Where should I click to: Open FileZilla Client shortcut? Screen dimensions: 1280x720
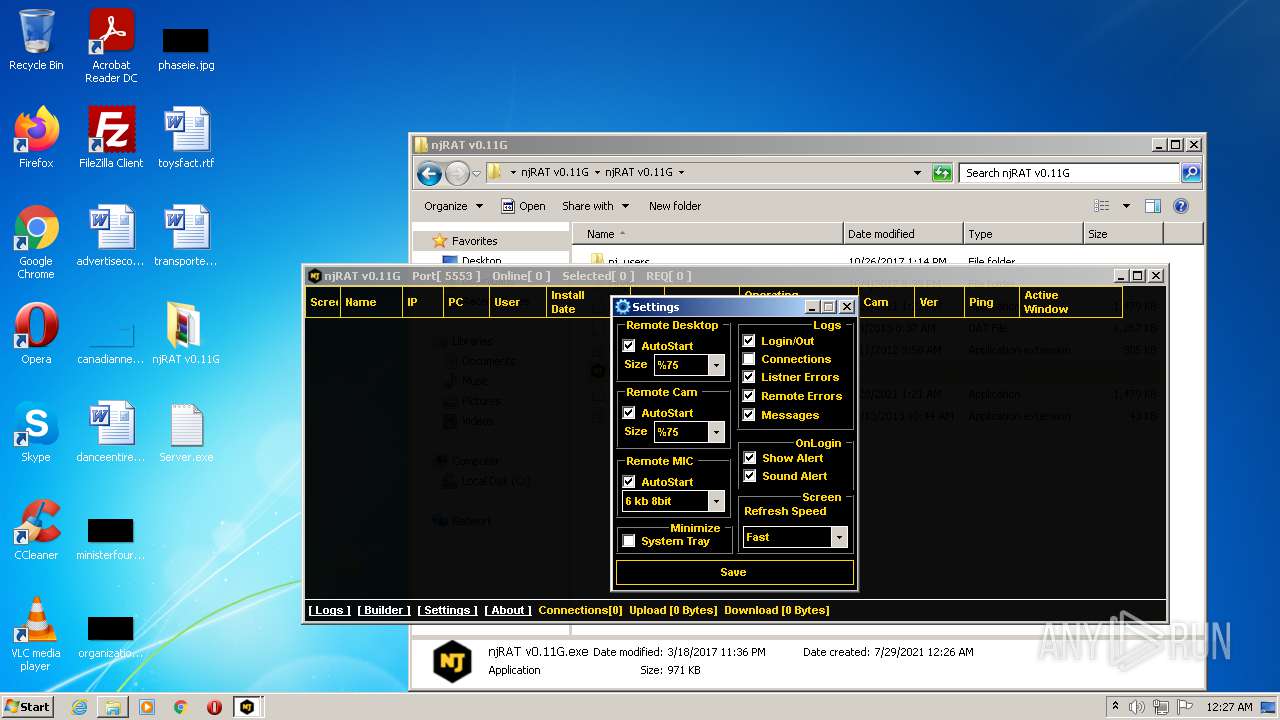pyautogui.click(x=111, y=138)
